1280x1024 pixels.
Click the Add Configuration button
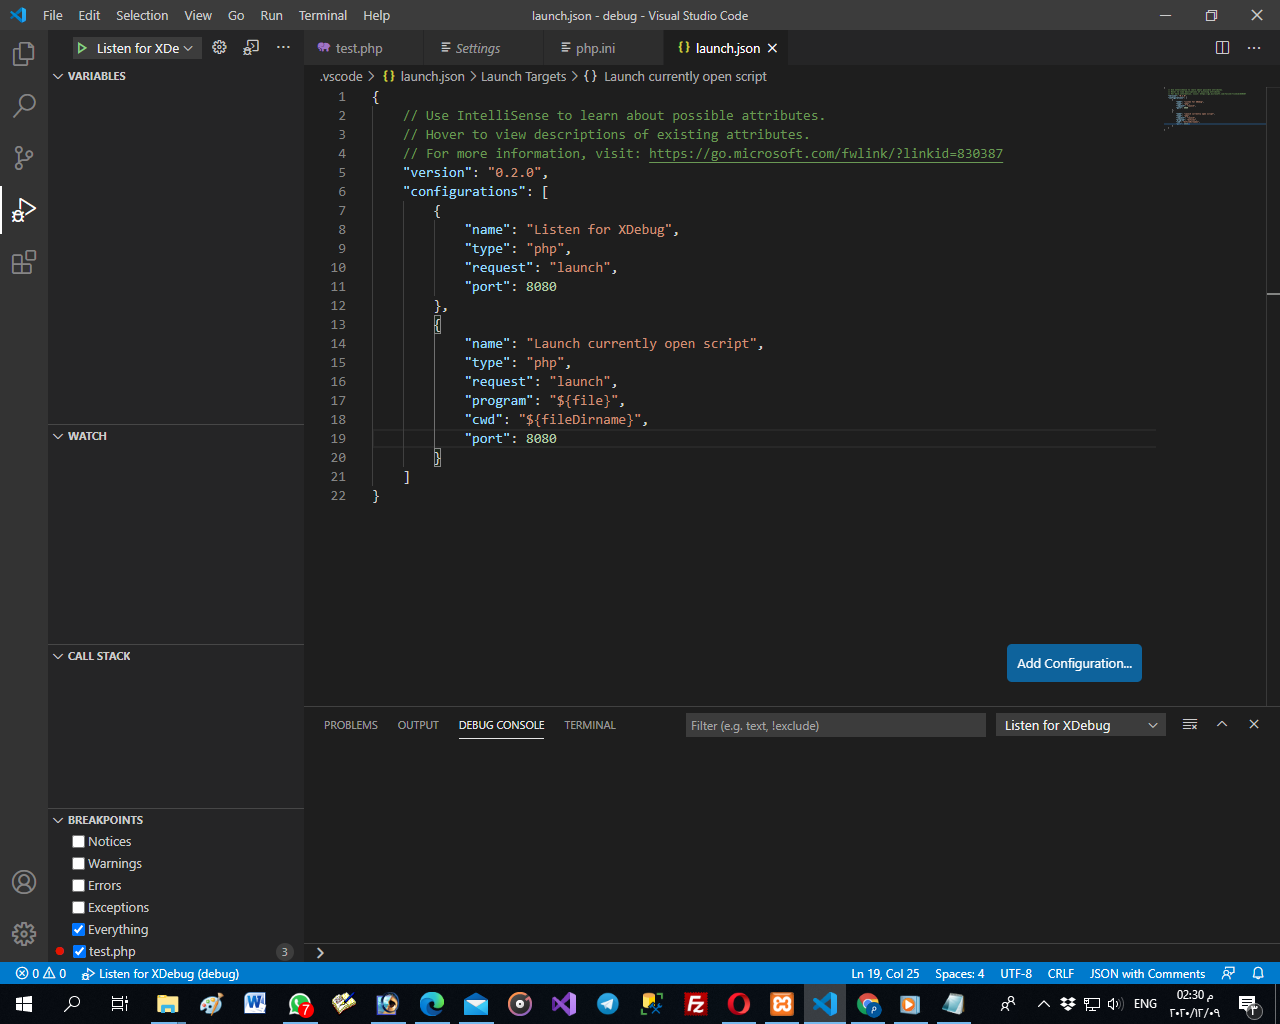[1074, 664]
